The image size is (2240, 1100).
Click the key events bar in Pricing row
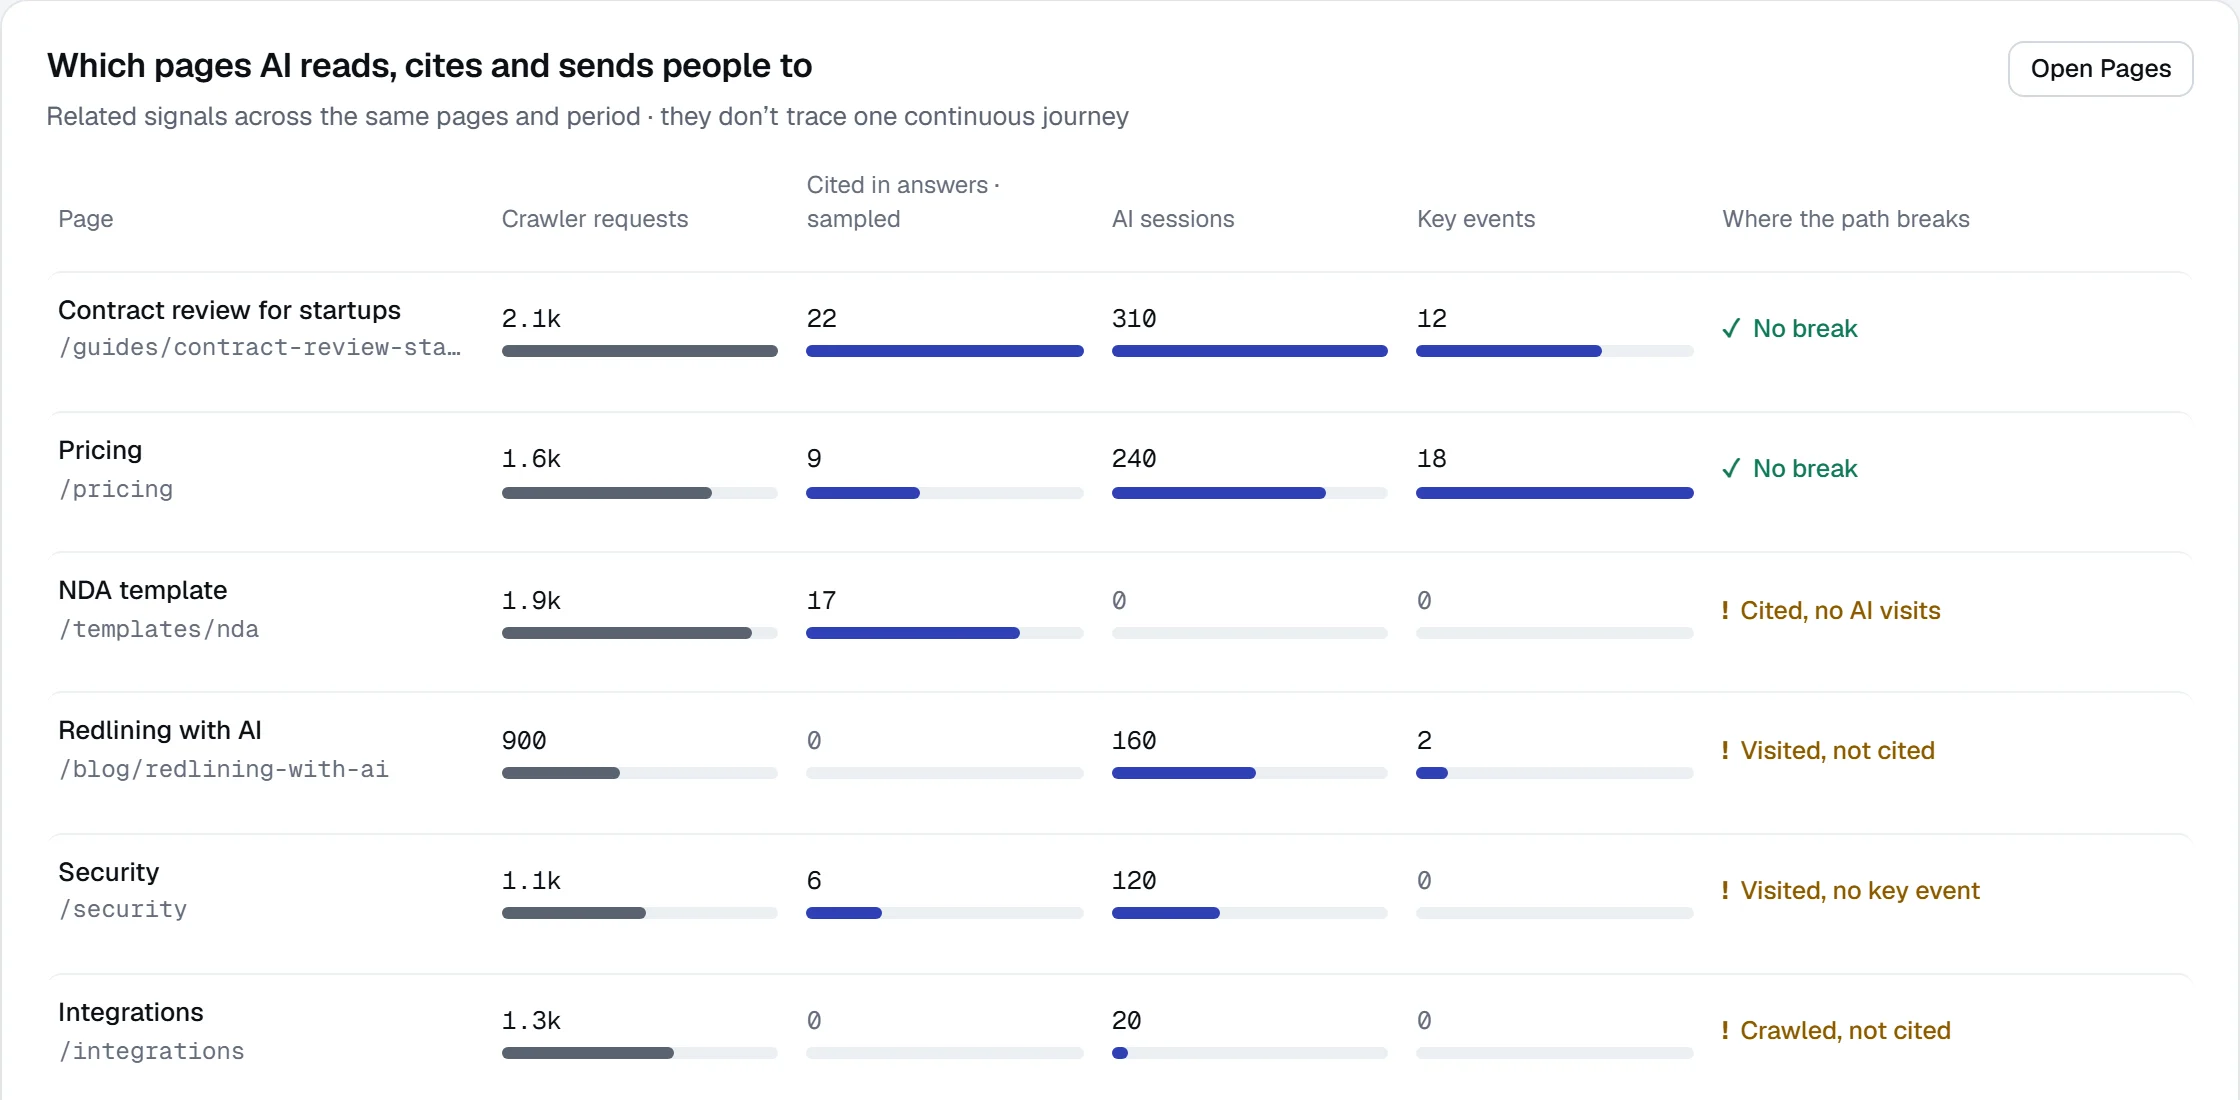[1555, 493]
